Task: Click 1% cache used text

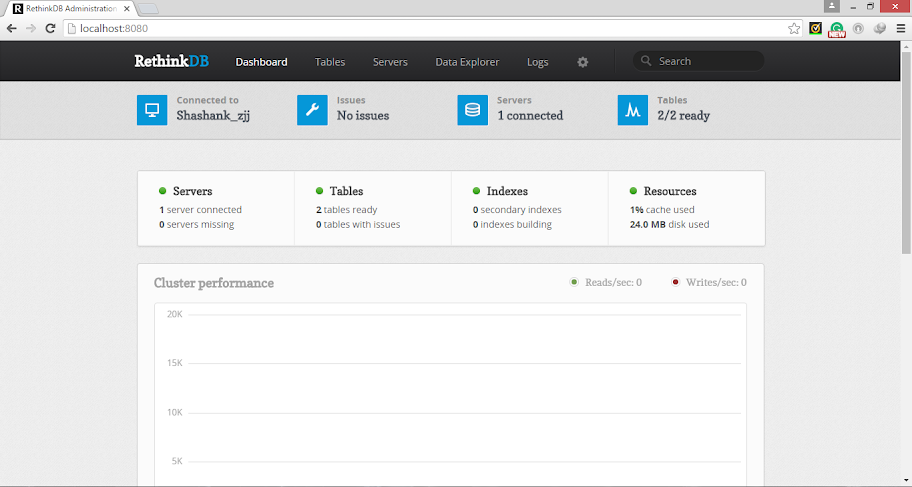Action: coord(662,209)
